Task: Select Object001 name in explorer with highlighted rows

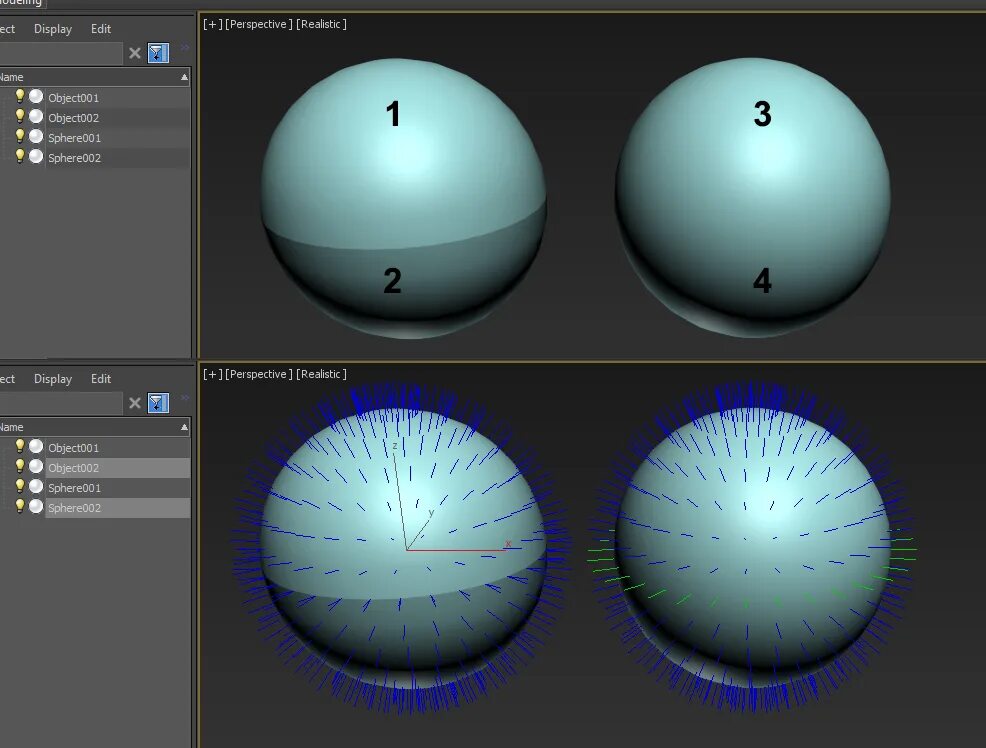Action: click(x=74, y=448)
